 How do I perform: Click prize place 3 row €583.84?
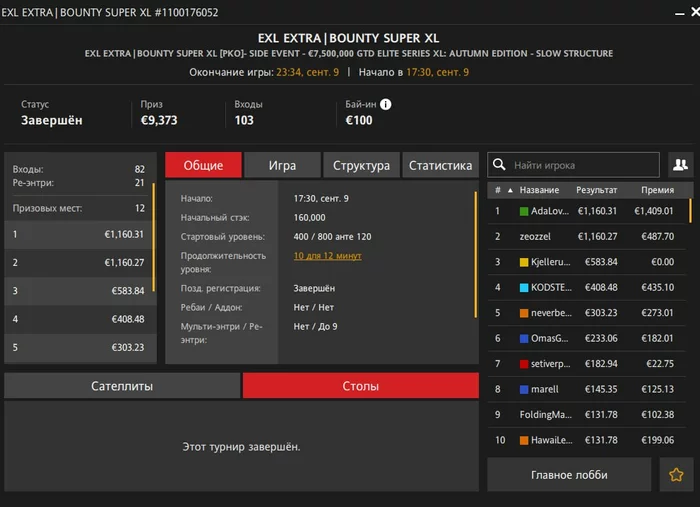[80, 291]
